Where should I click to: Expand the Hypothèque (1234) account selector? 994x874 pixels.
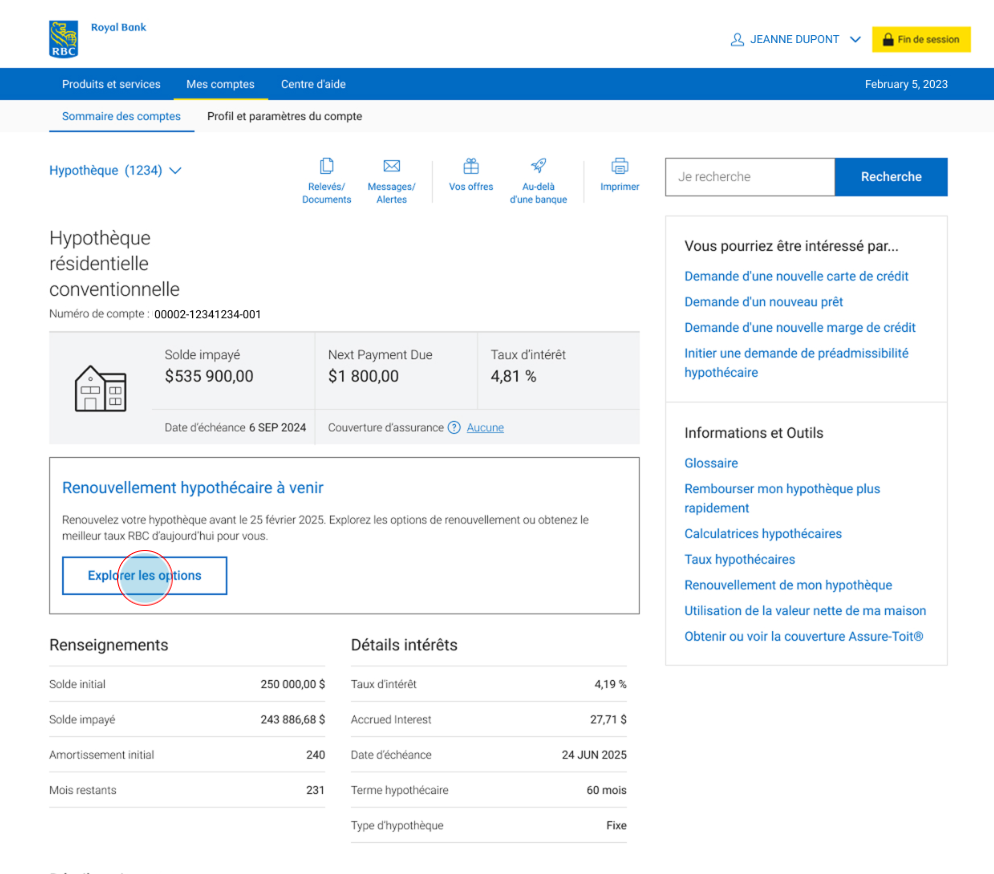click(115, 170)
